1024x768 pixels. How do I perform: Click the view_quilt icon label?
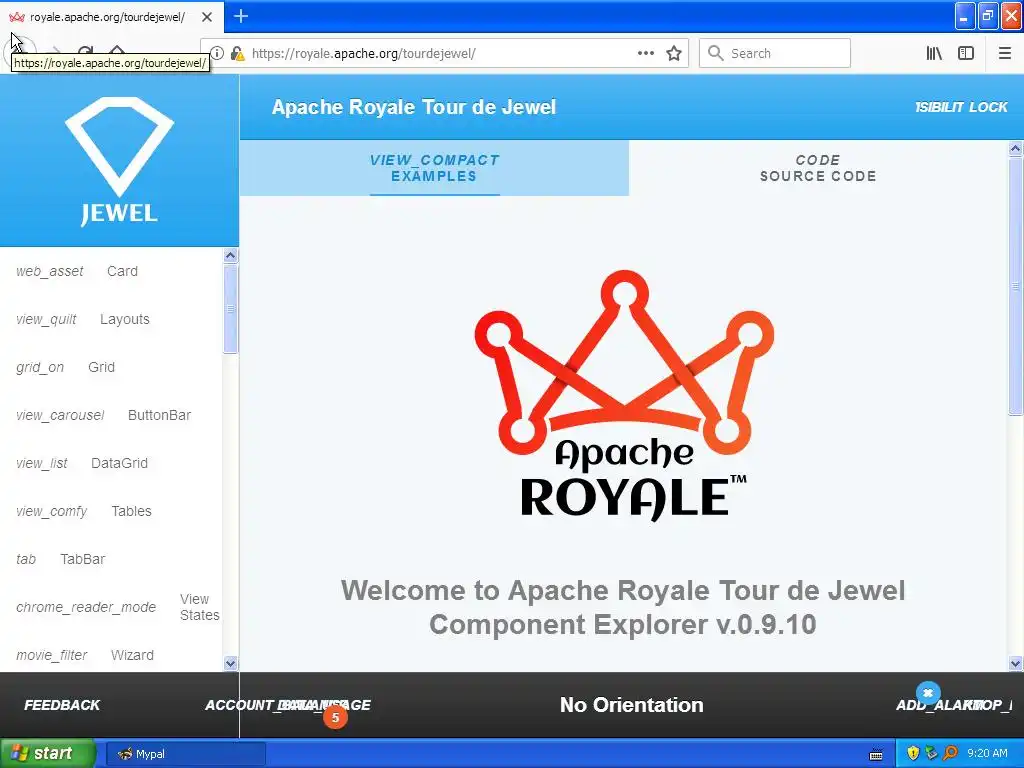pos(46,319)
